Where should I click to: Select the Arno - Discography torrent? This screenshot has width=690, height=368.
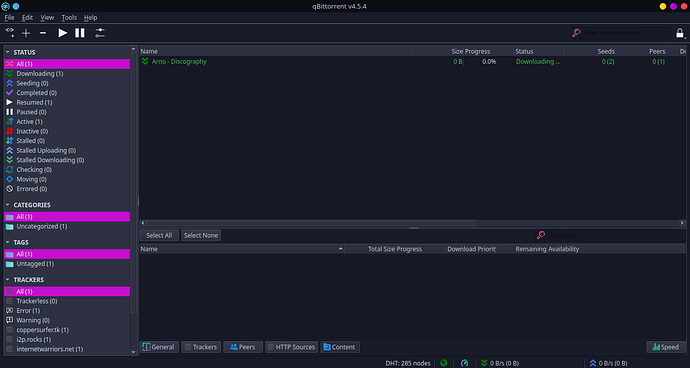[412, 62]
